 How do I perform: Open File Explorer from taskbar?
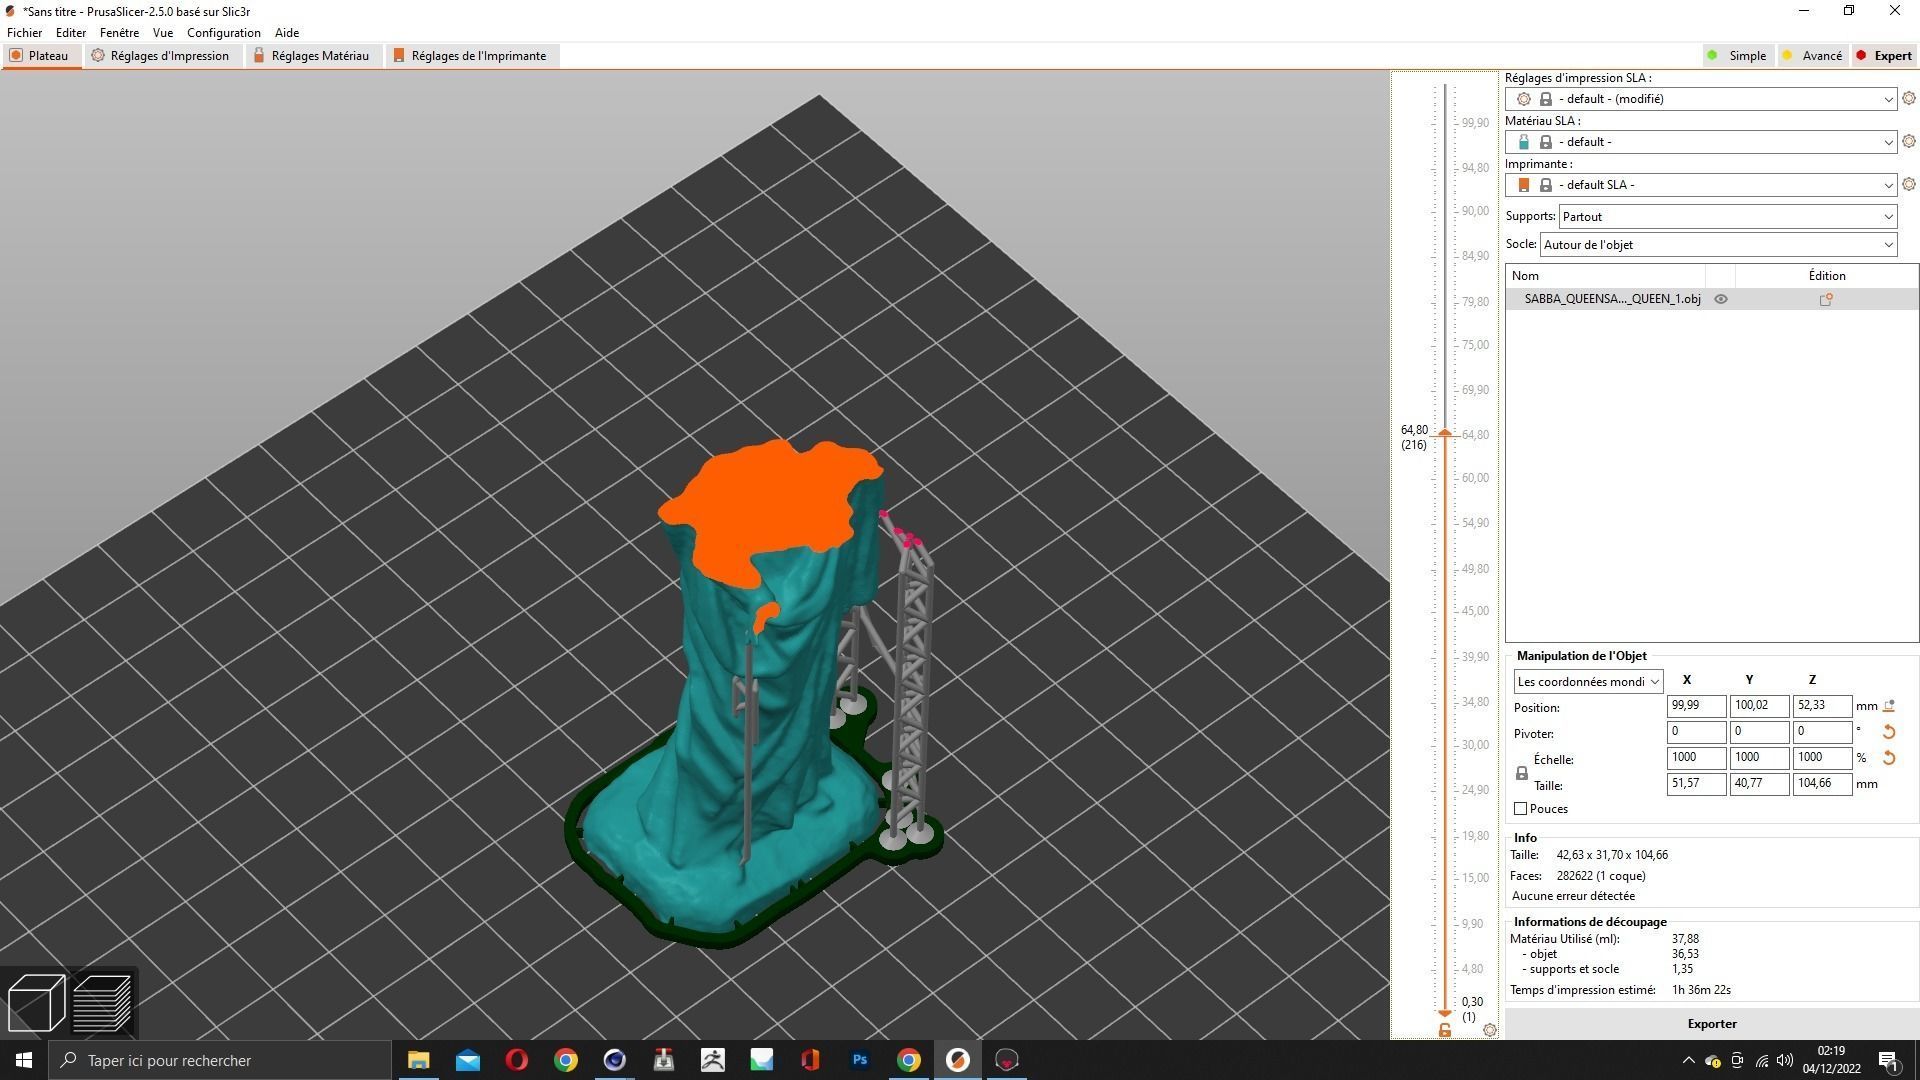418,1060
